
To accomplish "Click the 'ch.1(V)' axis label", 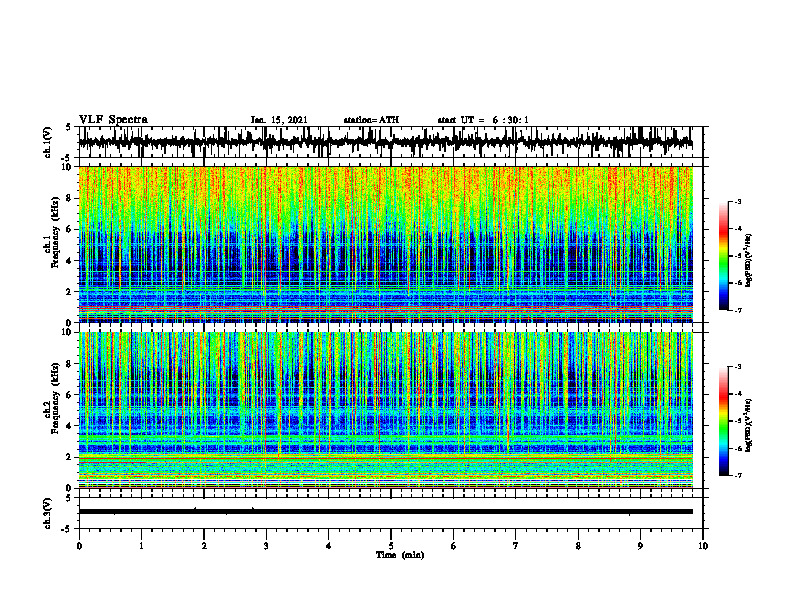I will click(48, 142).
